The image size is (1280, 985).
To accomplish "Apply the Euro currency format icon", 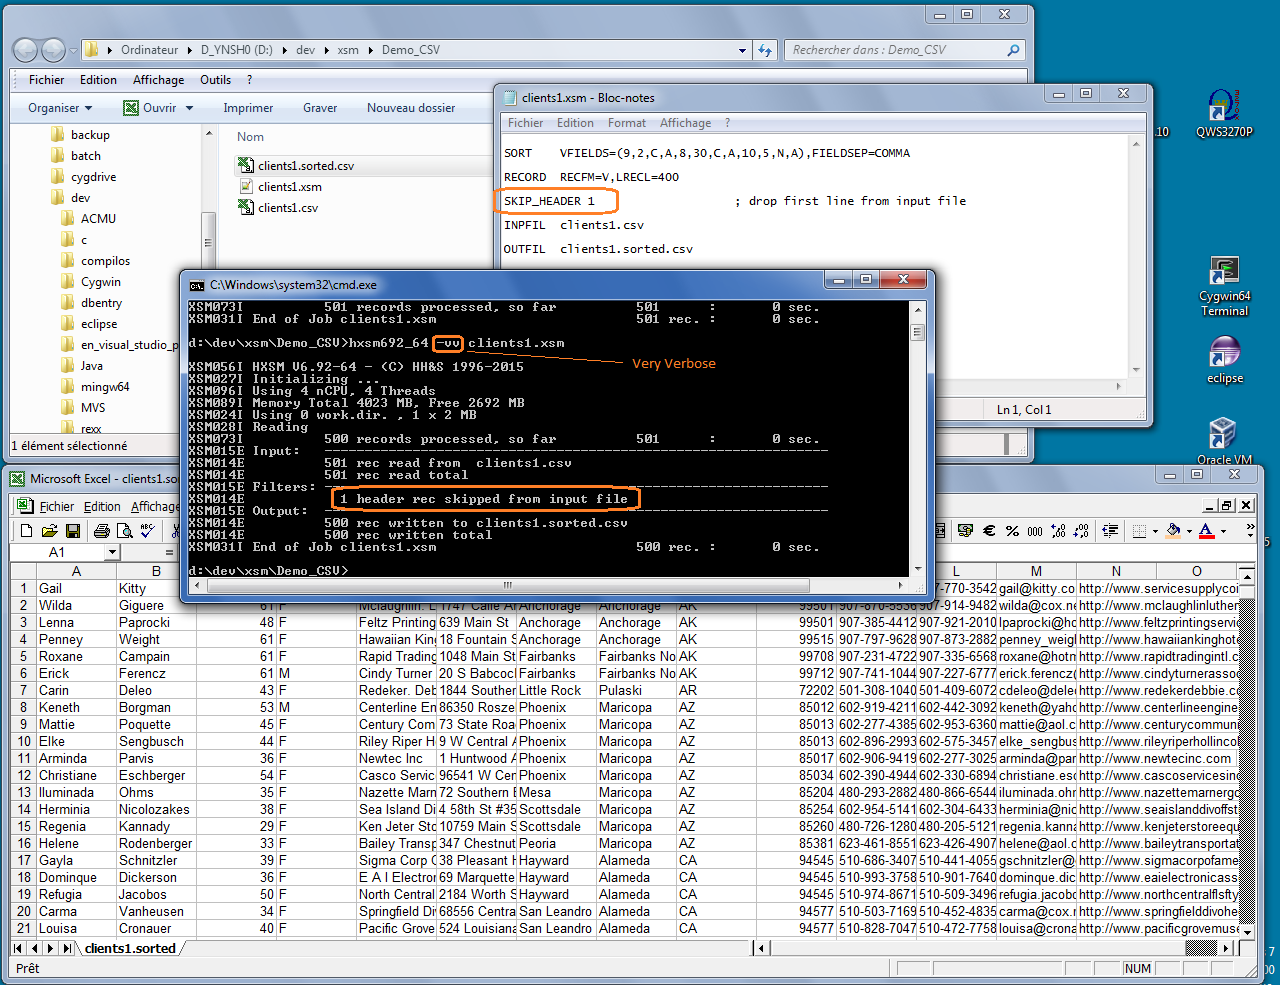I will tap(989, 531).
